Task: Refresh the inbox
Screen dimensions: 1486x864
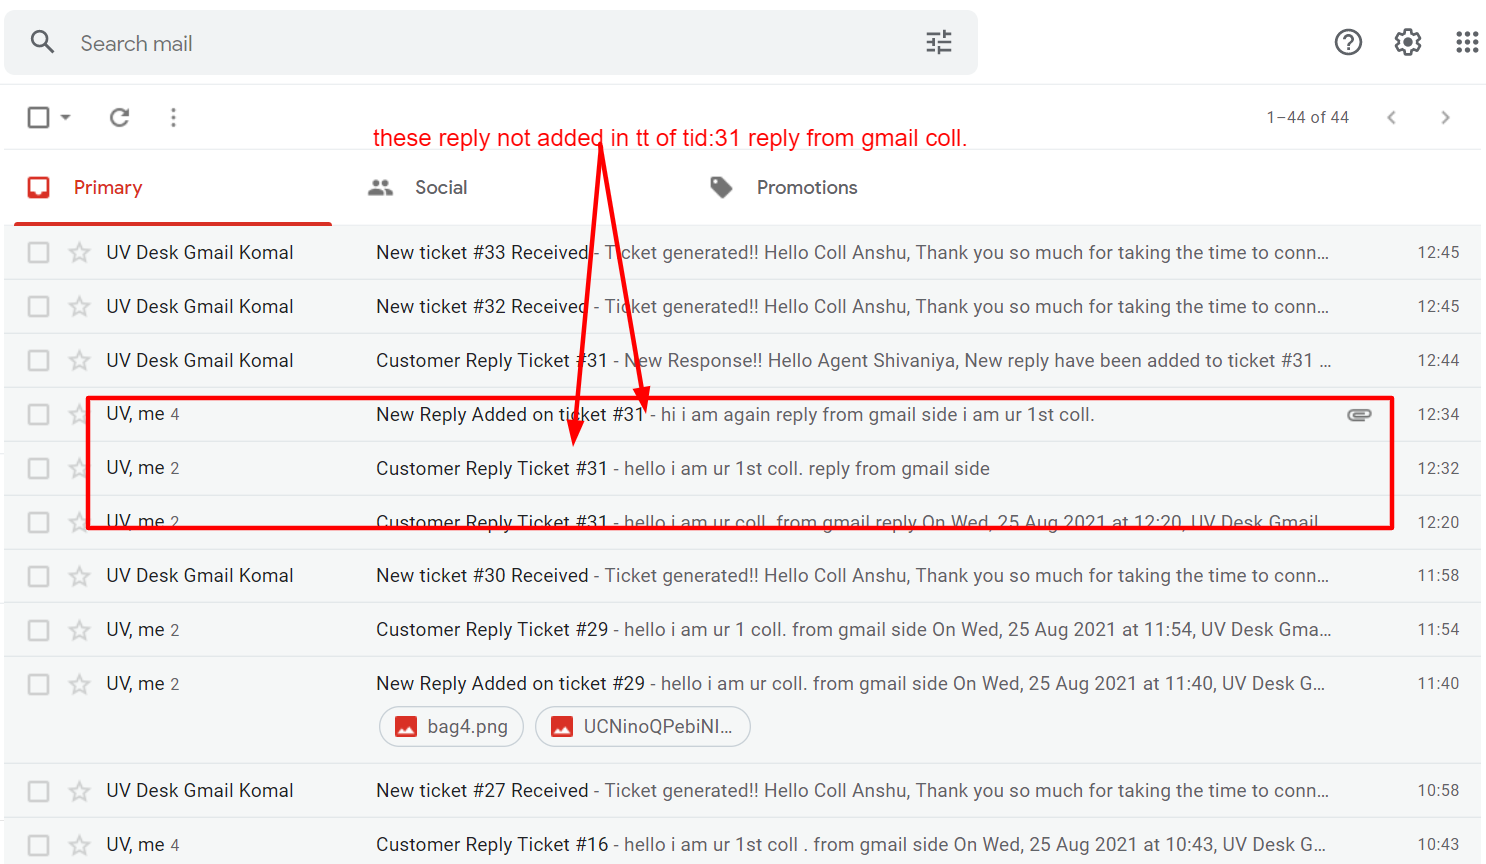Action: pyautogui.click(x=119, y=117)
